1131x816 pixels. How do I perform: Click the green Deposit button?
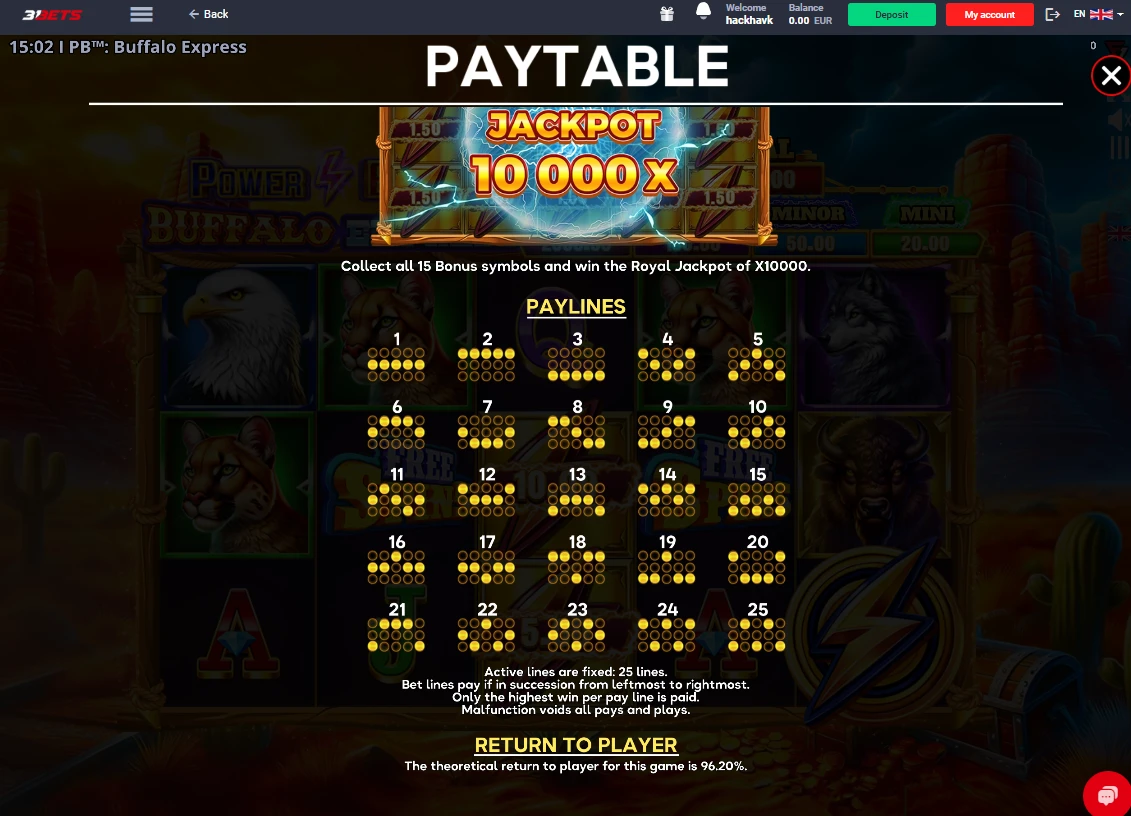892,14
